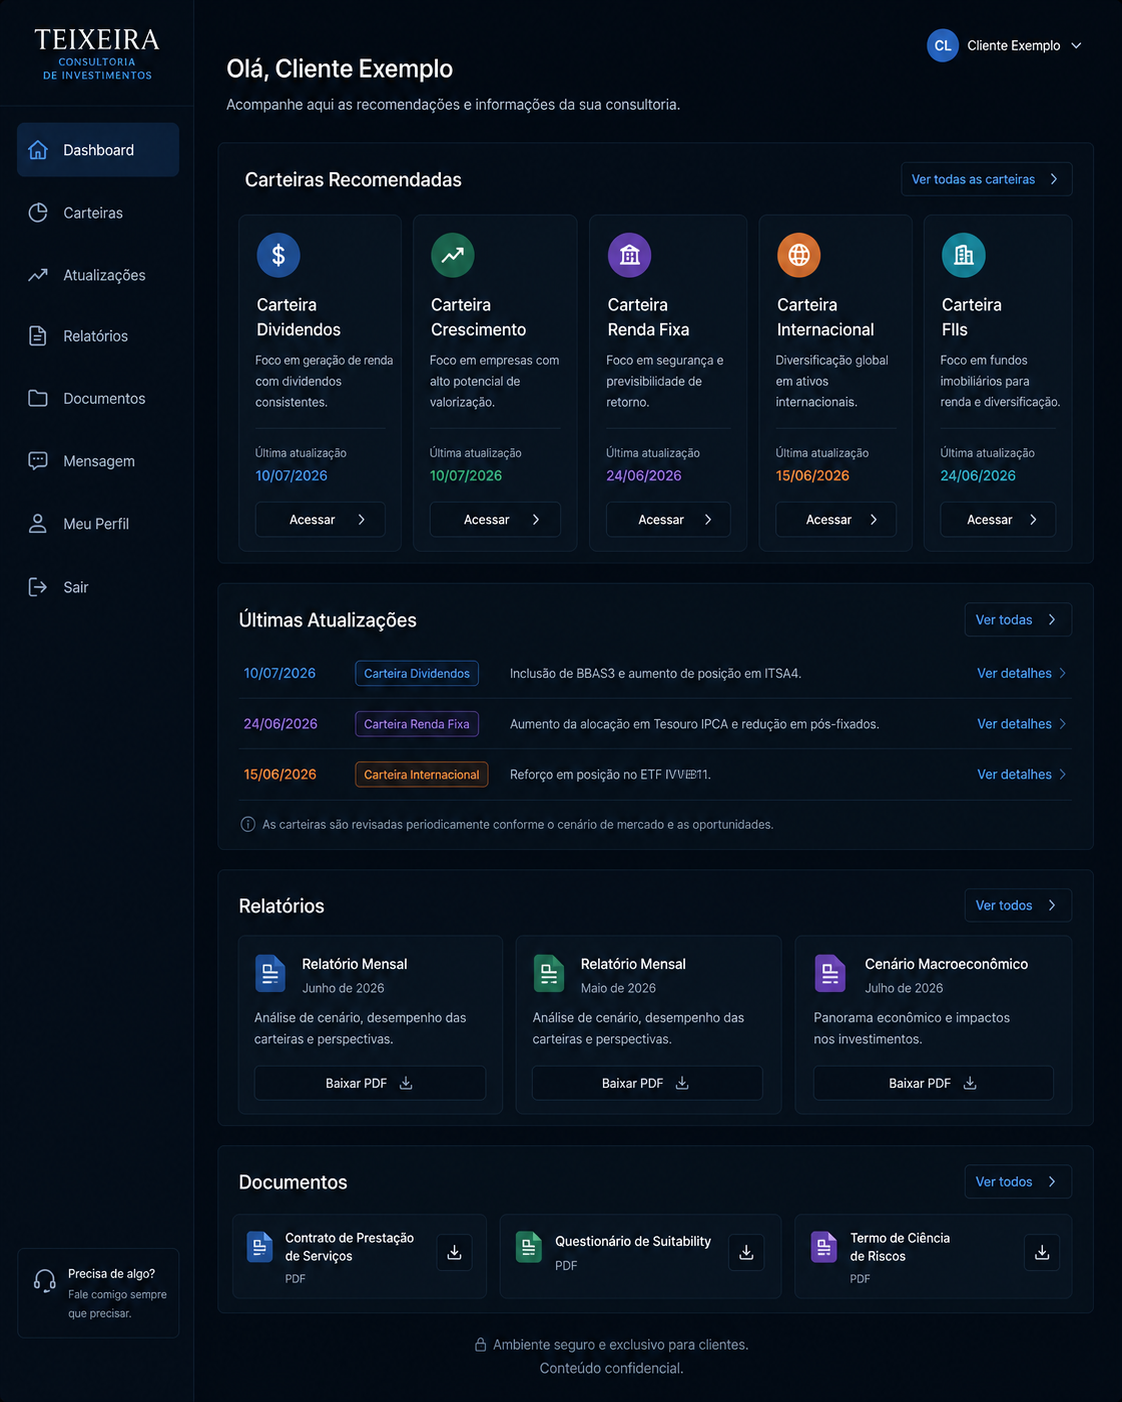
Task: Download the Contrato de Prestação de Serviços
Action: tap(454, 1252)
